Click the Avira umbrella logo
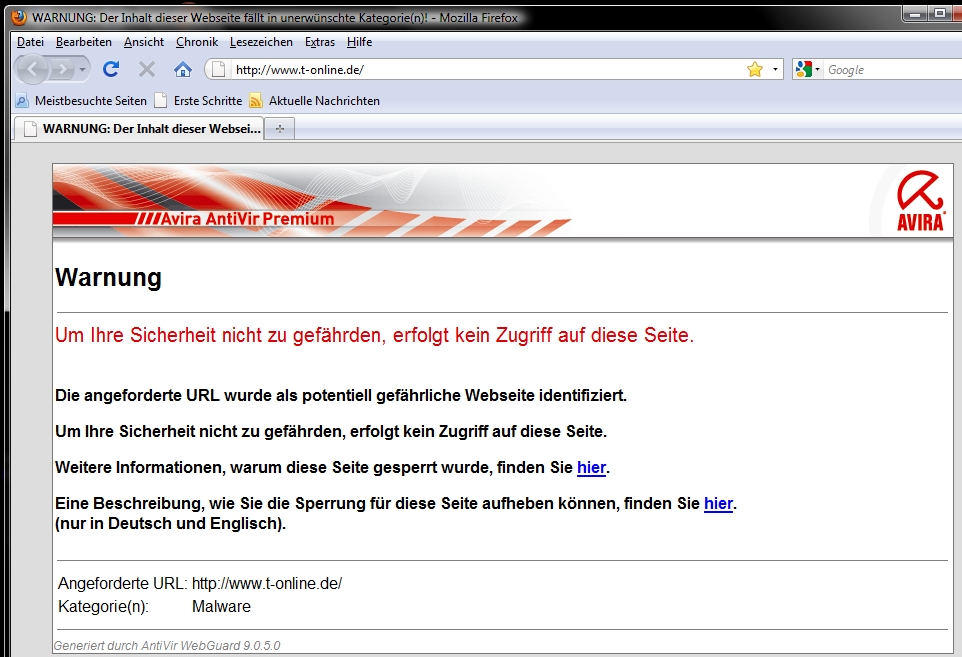 pyautogui.click(x=920, y=201)
